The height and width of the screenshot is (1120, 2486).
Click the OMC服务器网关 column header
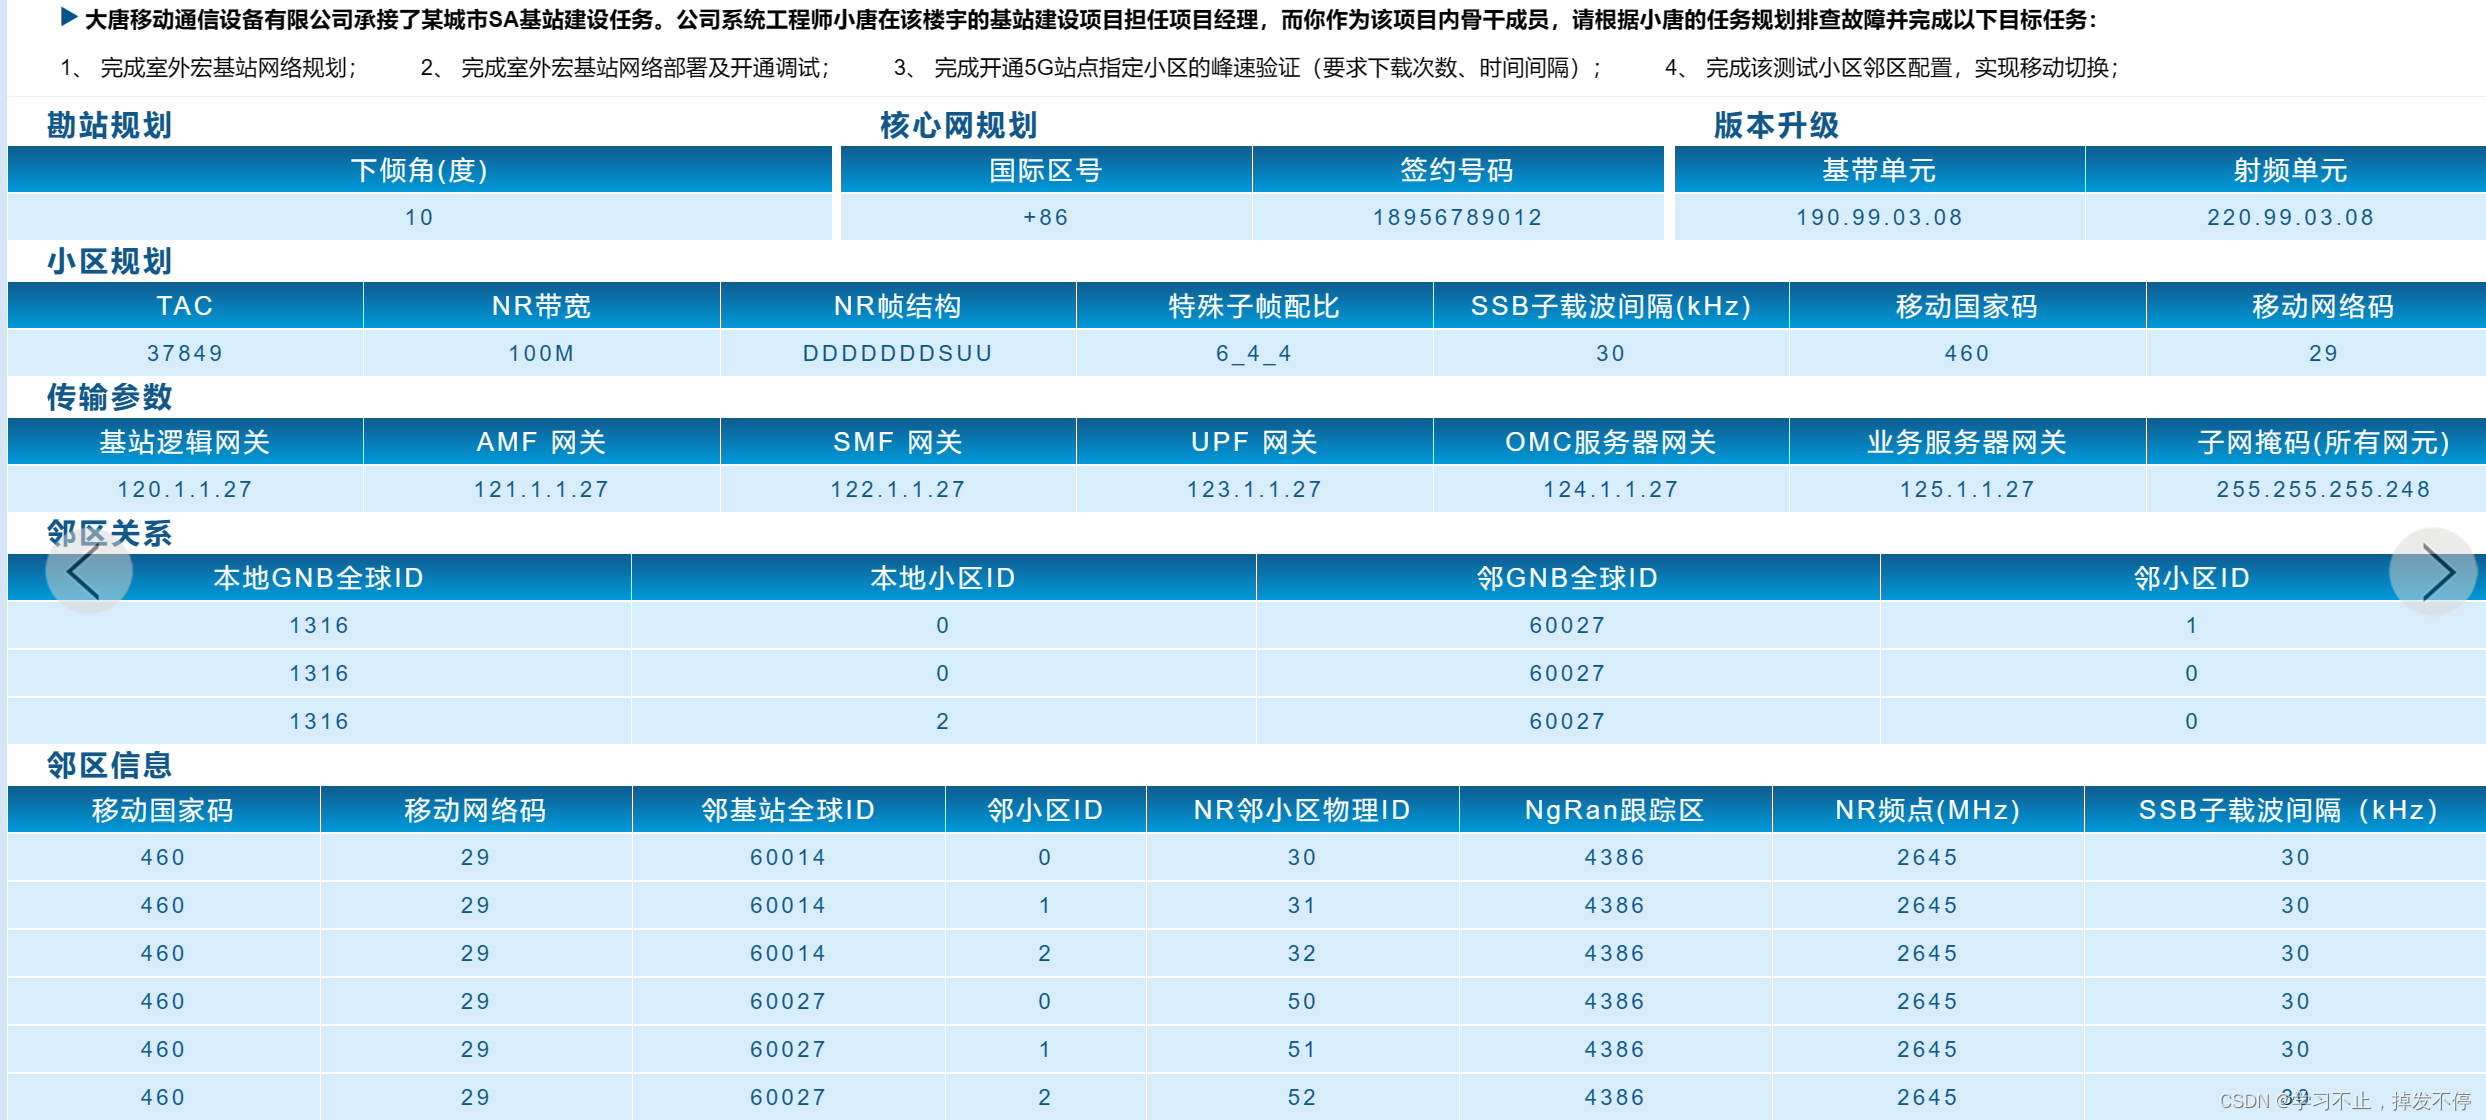(x=1610, y=441)
